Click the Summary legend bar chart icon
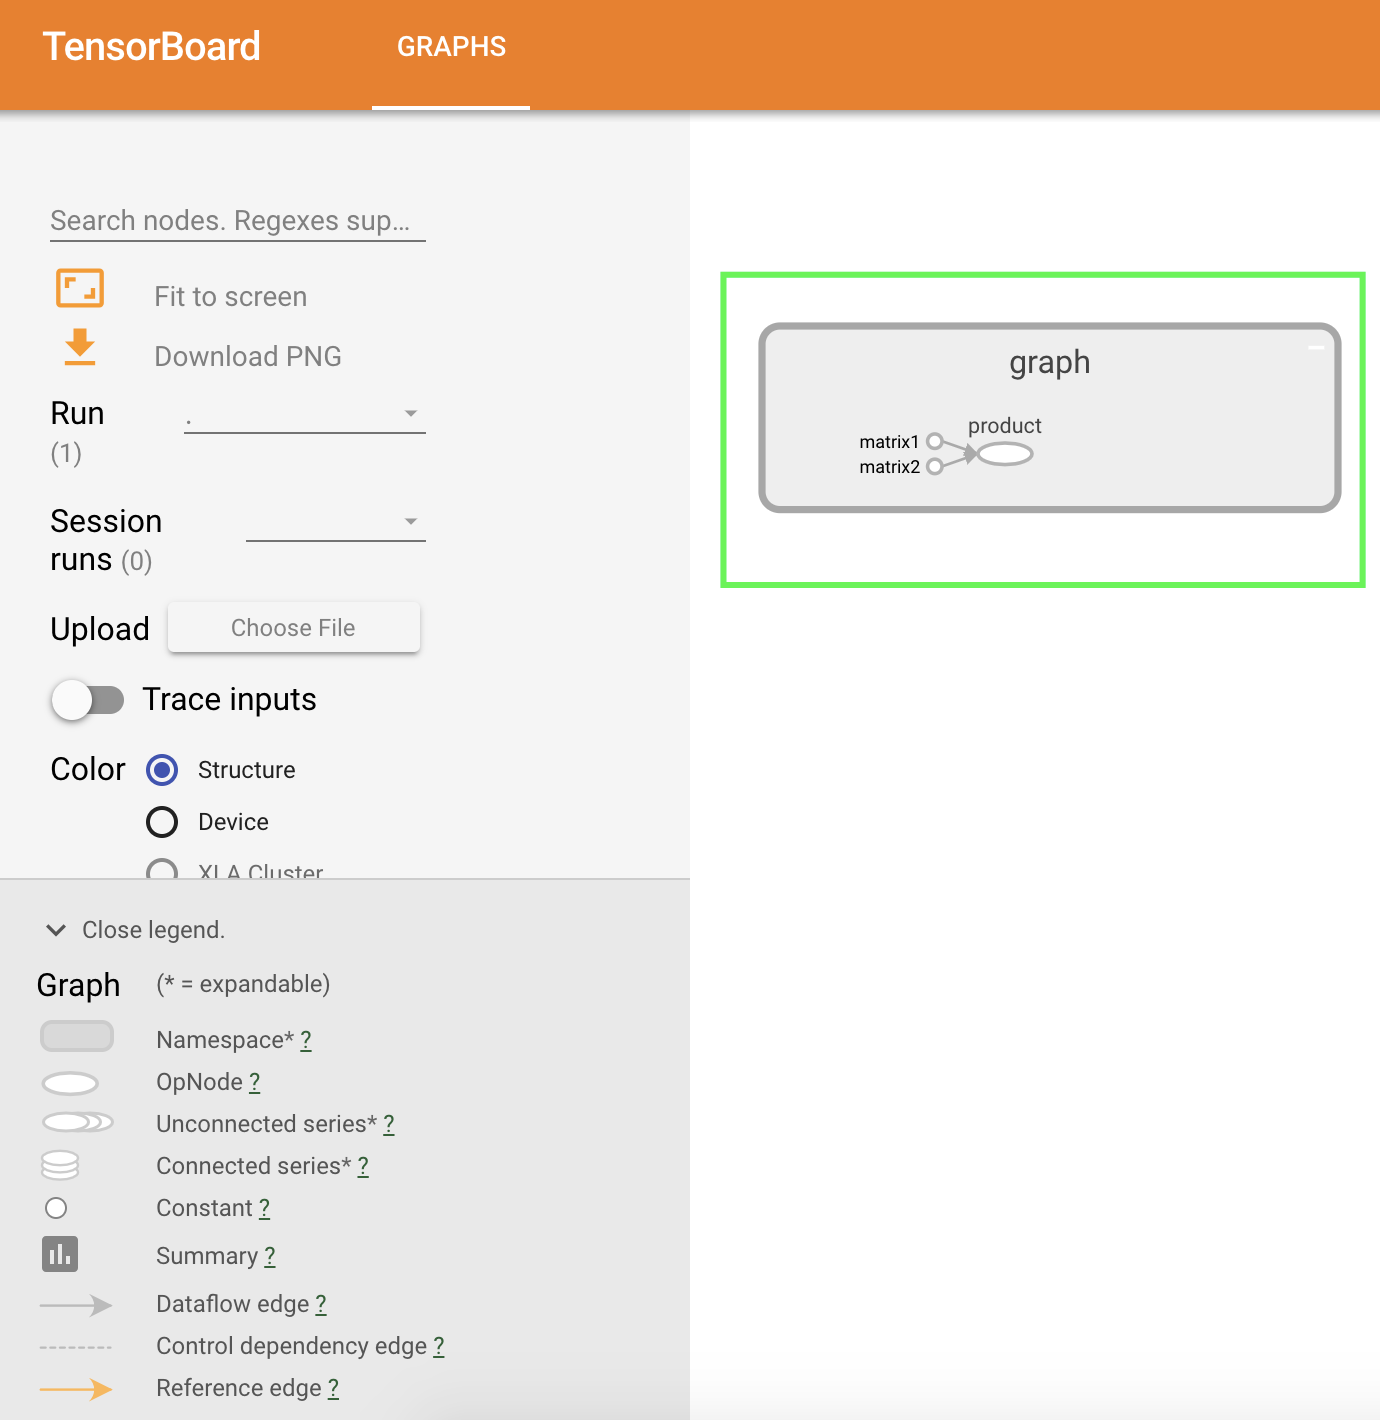 tap(60, 1254)
